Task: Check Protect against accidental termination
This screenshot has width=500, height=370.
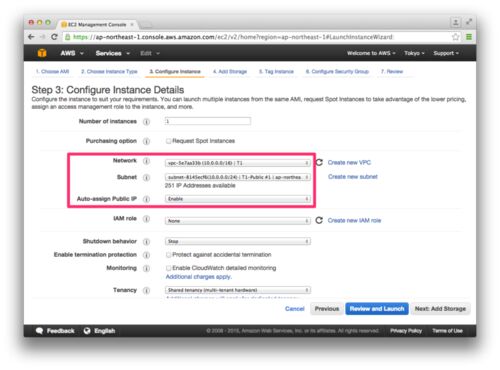Action: 168,255
